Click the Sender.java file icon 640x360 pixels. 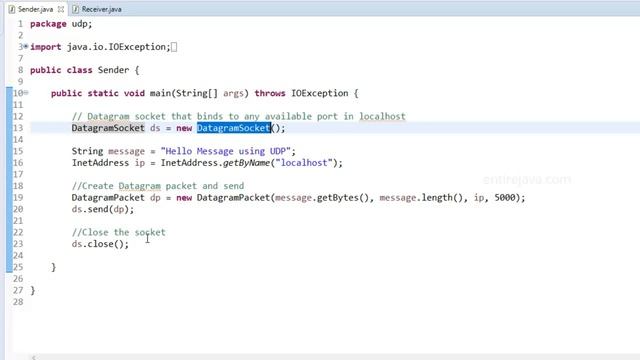12,9
